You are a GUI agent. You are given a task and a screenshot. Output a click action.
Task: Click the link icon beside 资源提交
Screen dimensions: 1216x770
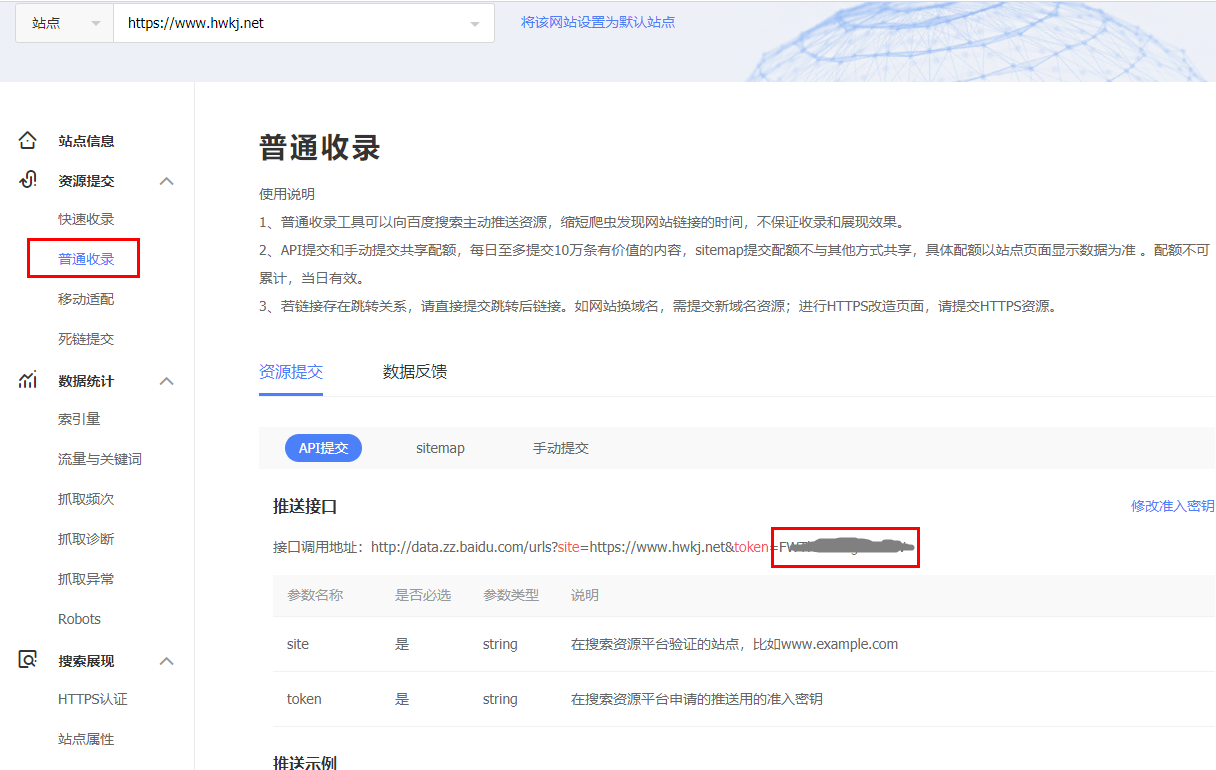[28, 181]
